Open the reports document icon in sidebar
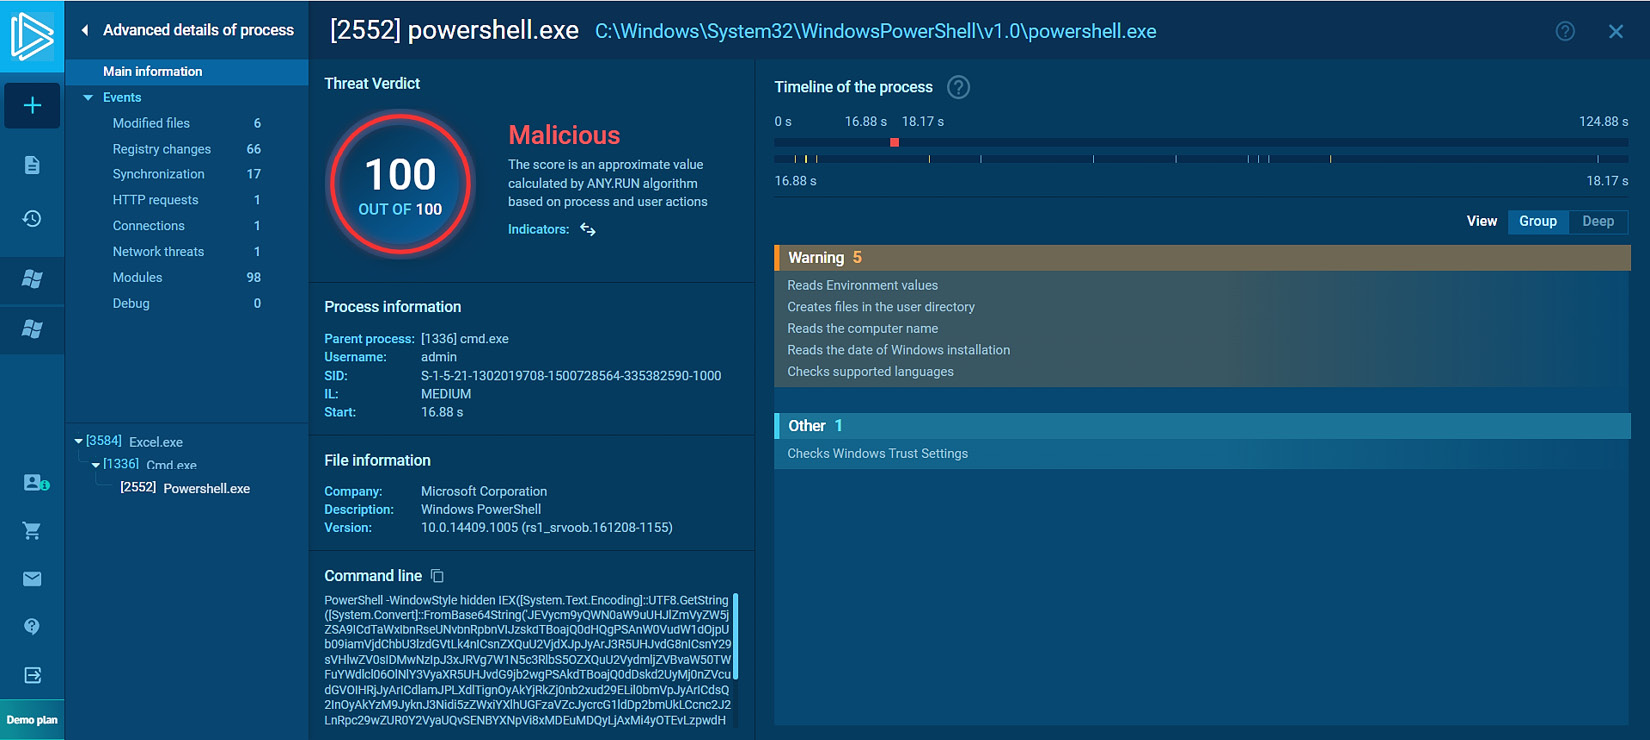 [32, 165]
